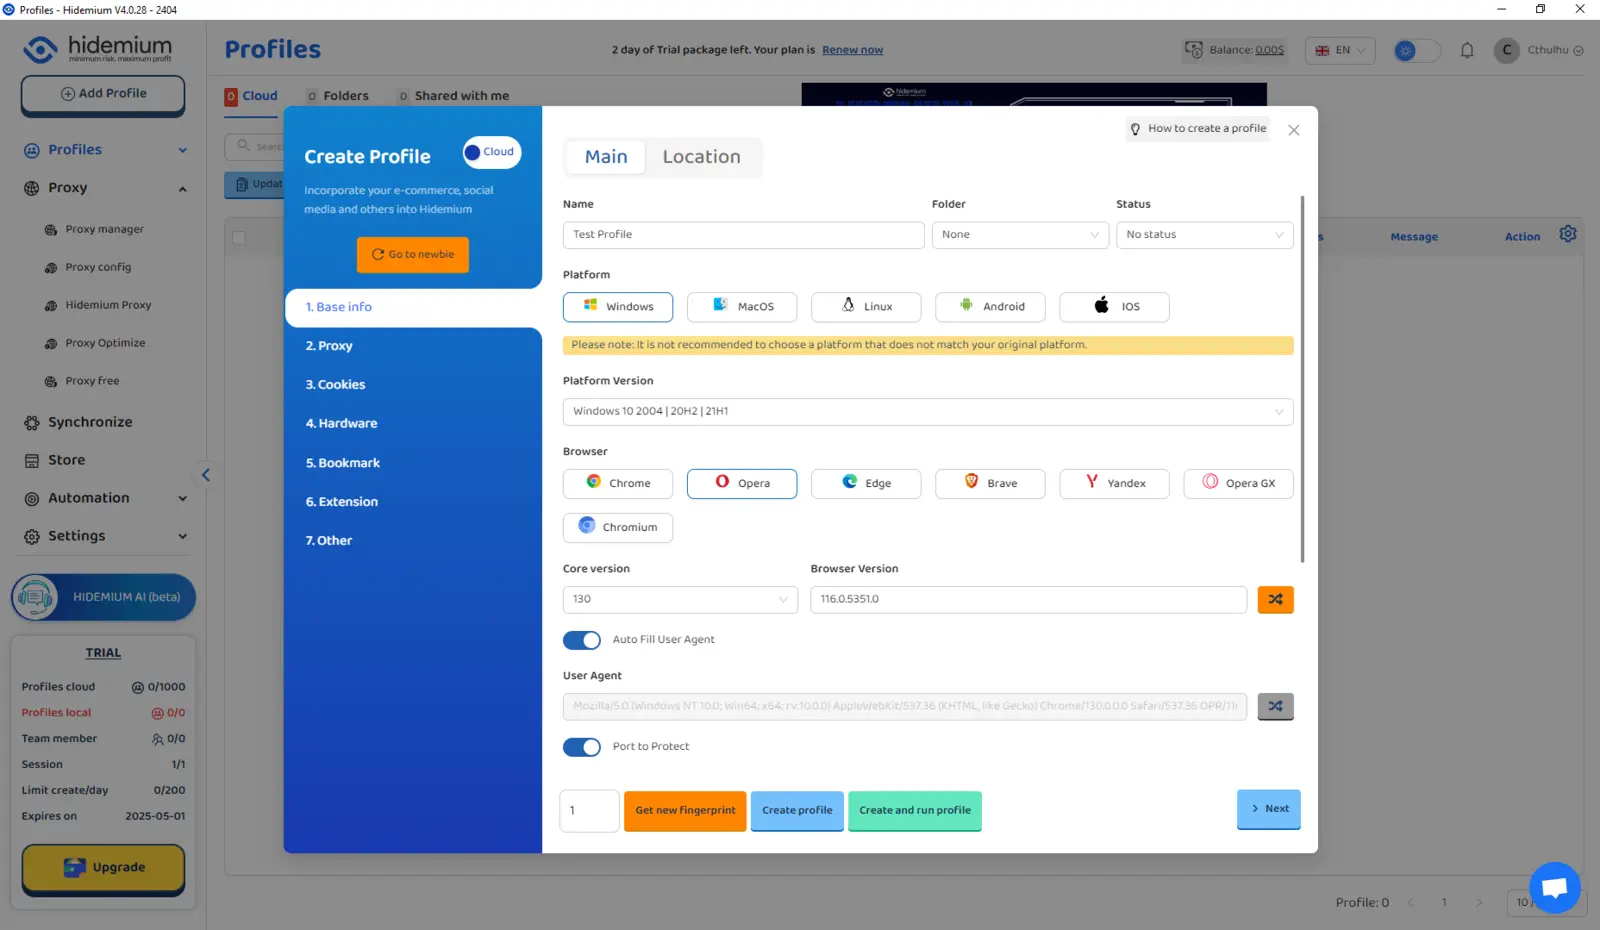
Task: Choose Opera browser
Action: point(742,483)
